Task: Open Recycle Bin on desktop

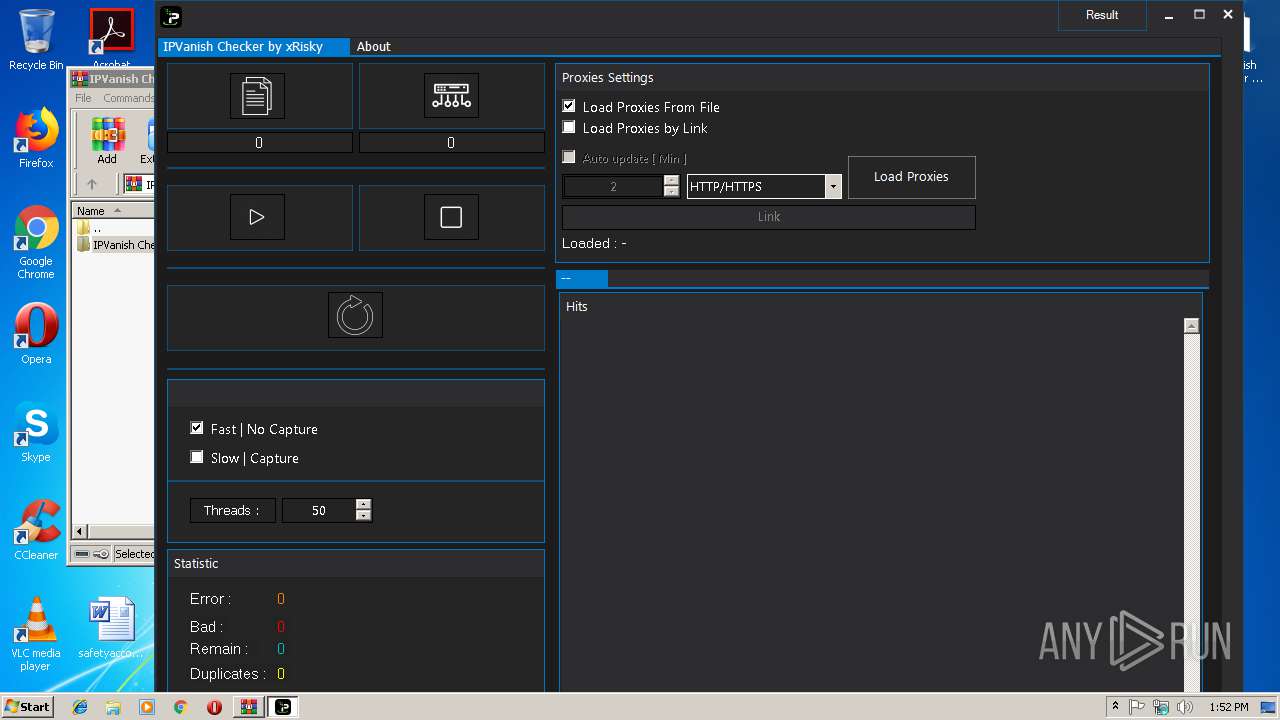Action: tap(36, 40)
